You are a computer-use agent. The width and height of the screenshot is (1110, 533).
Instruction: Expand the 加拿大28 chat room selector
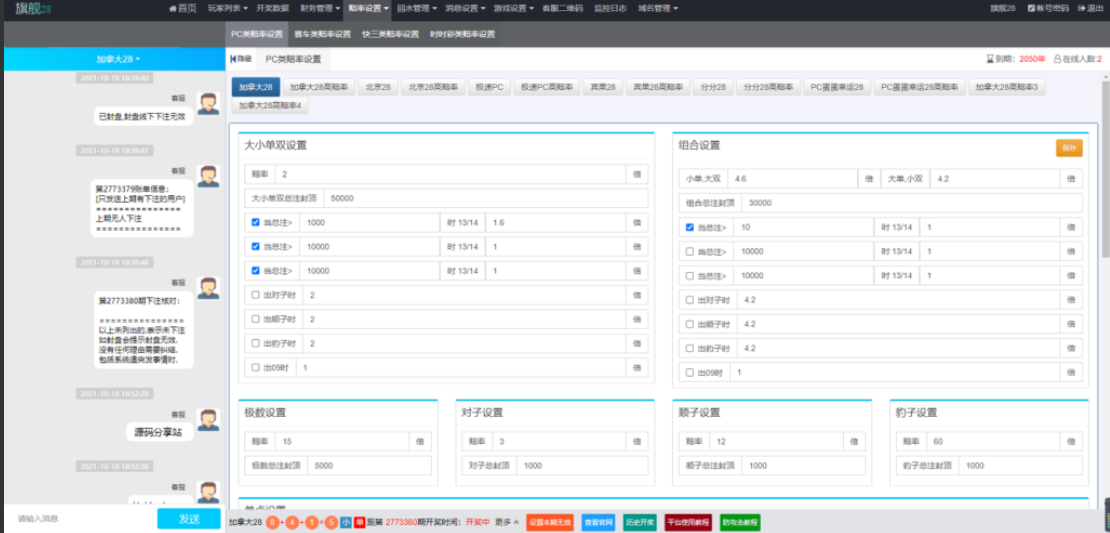[118, 60]
